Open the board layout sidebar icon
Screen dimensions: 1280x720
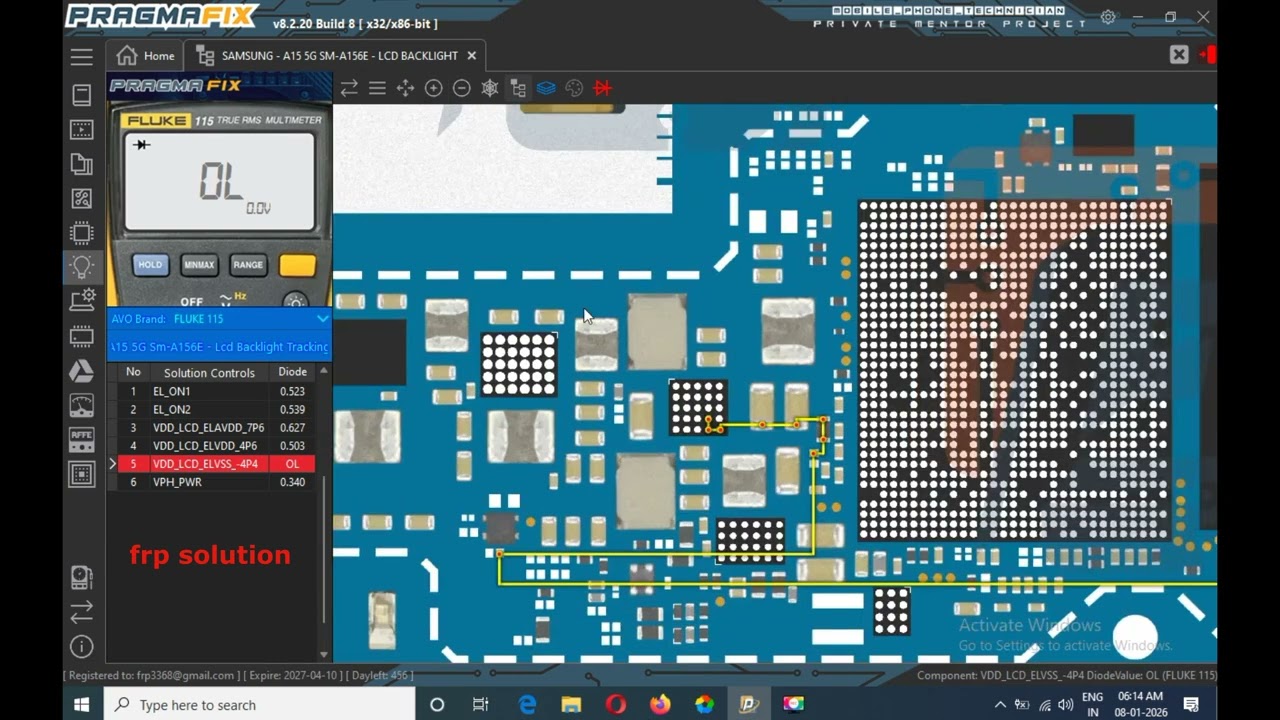click(x=82, y=473)
